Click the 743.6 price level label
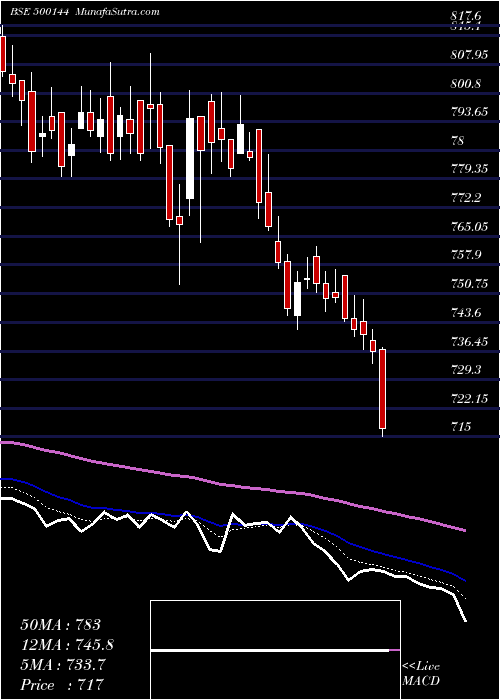 click(x=466, y=312)
